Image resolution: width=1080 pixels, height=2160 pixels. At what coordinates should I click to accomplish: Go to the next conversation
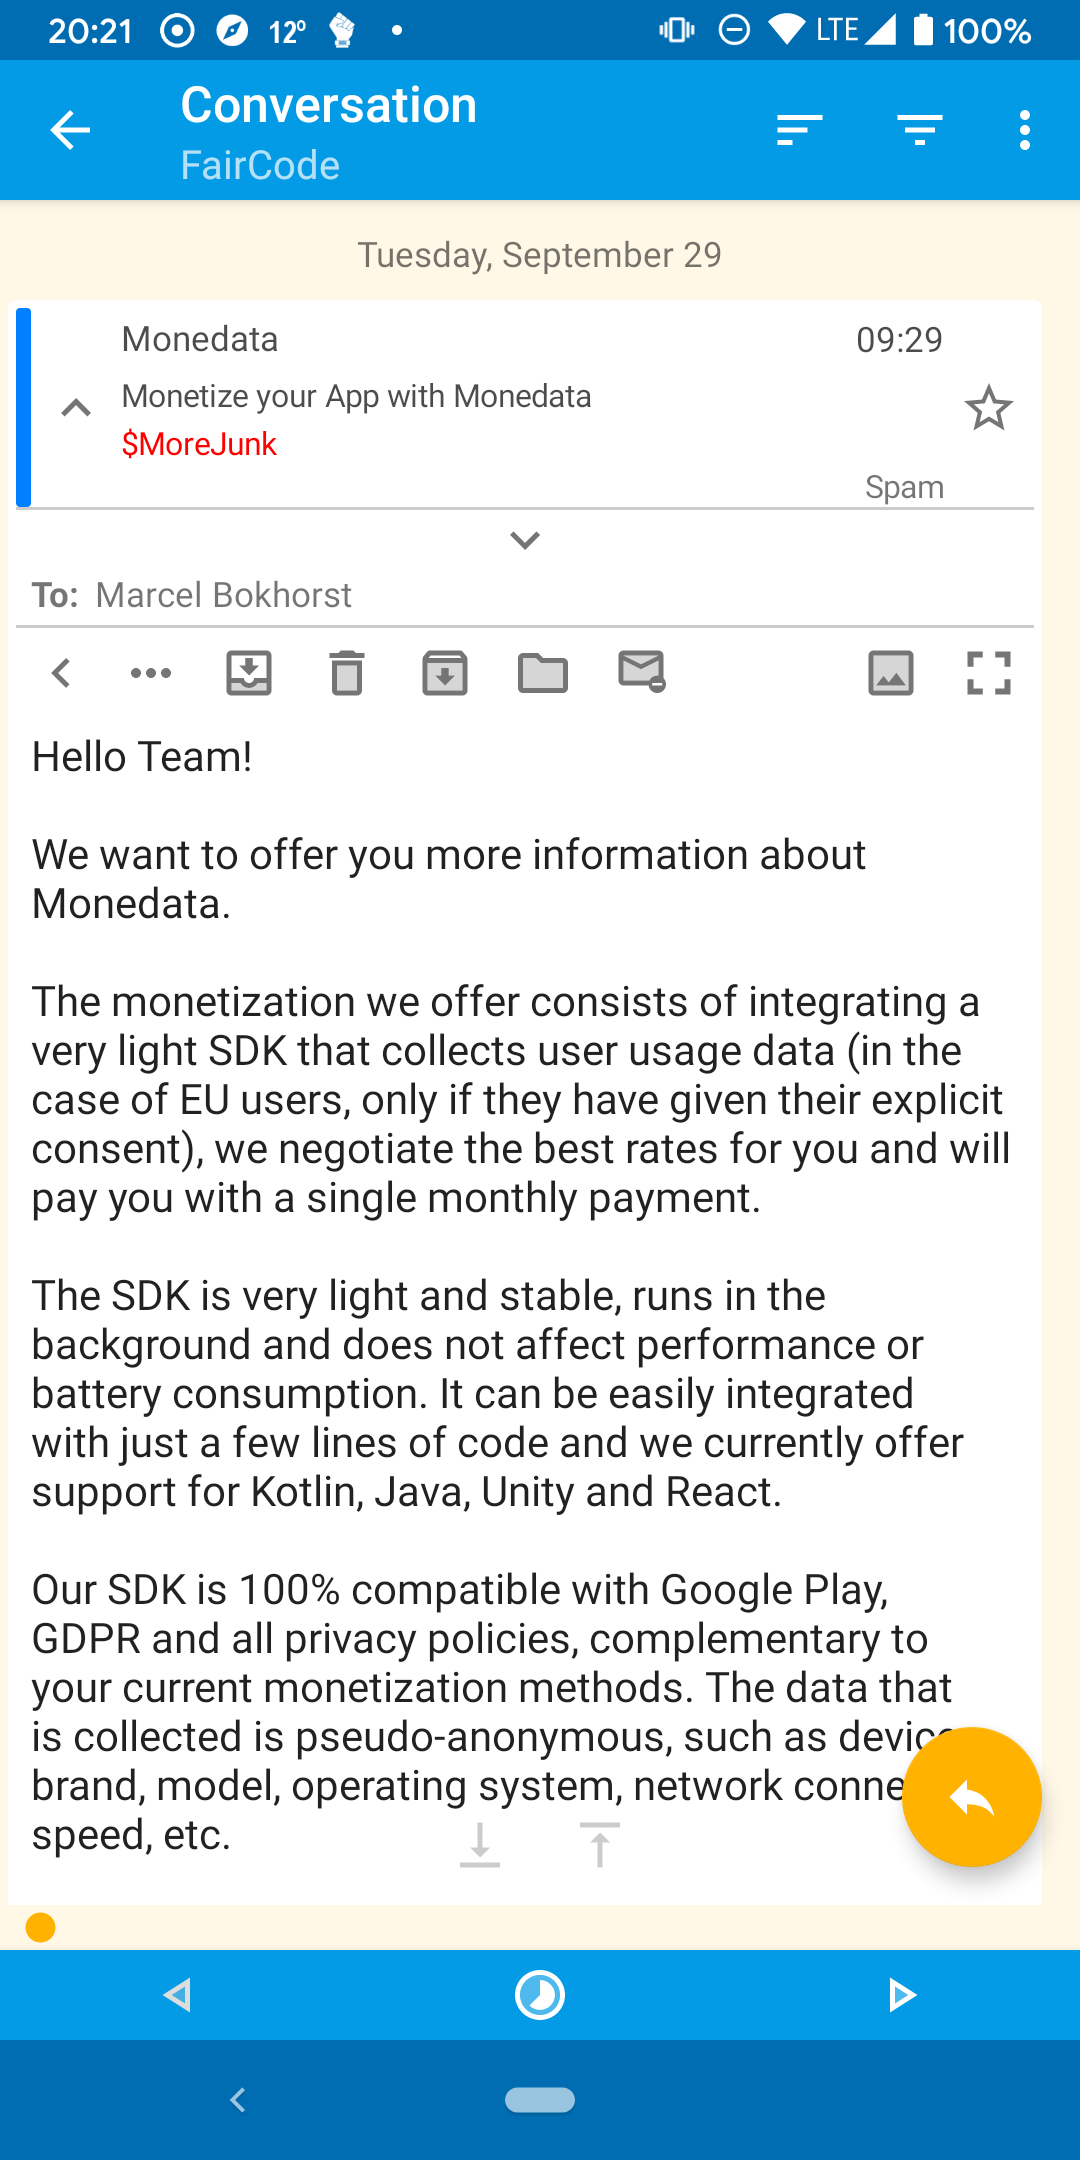pyautogui.click(x=901, y=1995)
